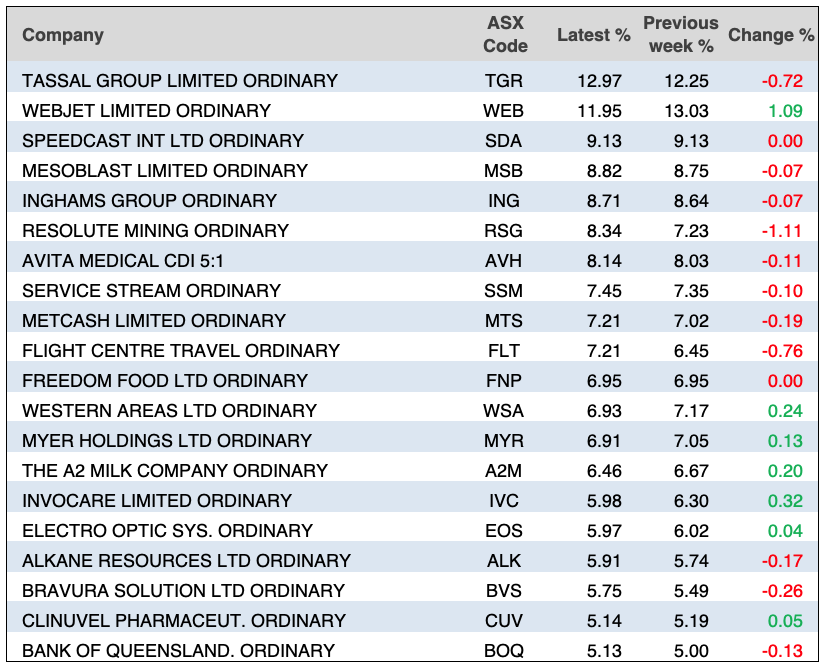
Task: Click CLINUVEL PHARMACEUT. ORDINARY company name
Action: [184, 621]
